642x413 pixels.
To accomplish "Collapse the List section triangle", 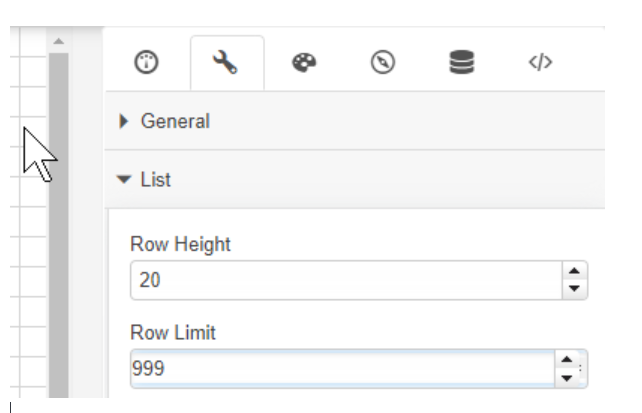I will (x=124, y=180).
